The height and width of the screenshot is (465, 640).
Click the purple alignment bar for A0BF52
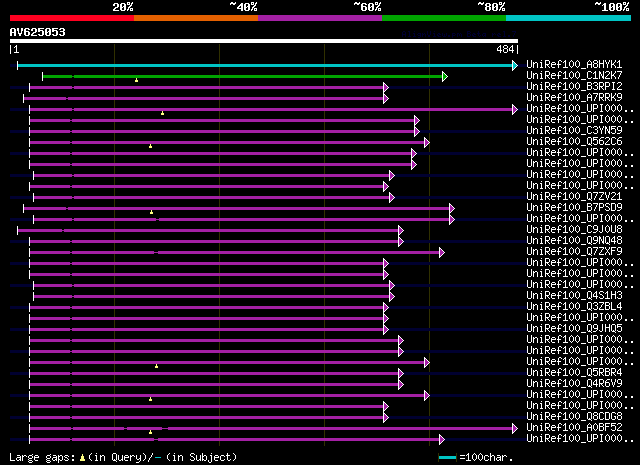click(271, 428)
